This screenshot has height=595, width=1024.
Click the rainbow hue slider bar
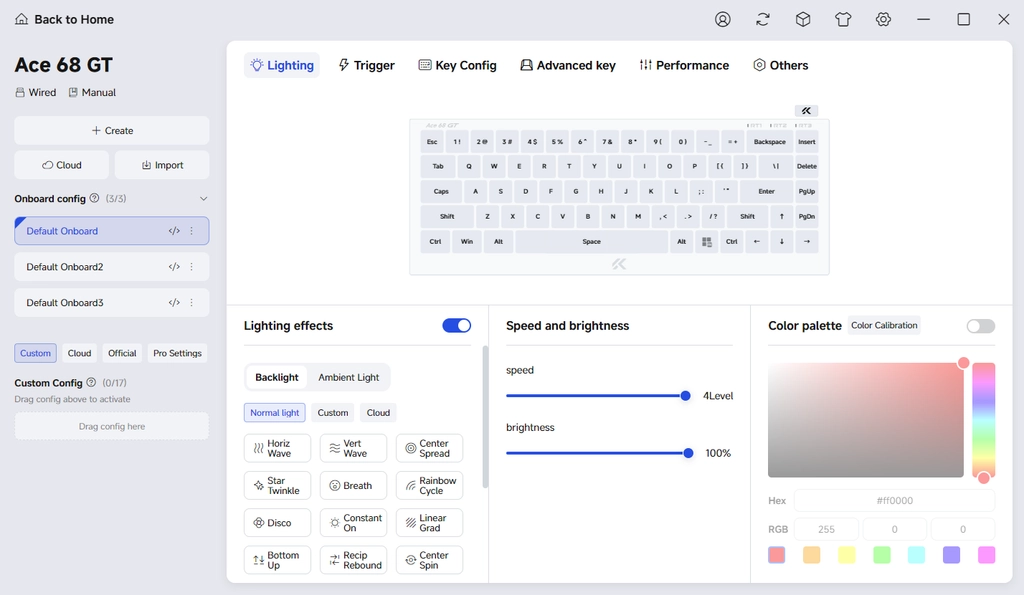tap(984, 420)
